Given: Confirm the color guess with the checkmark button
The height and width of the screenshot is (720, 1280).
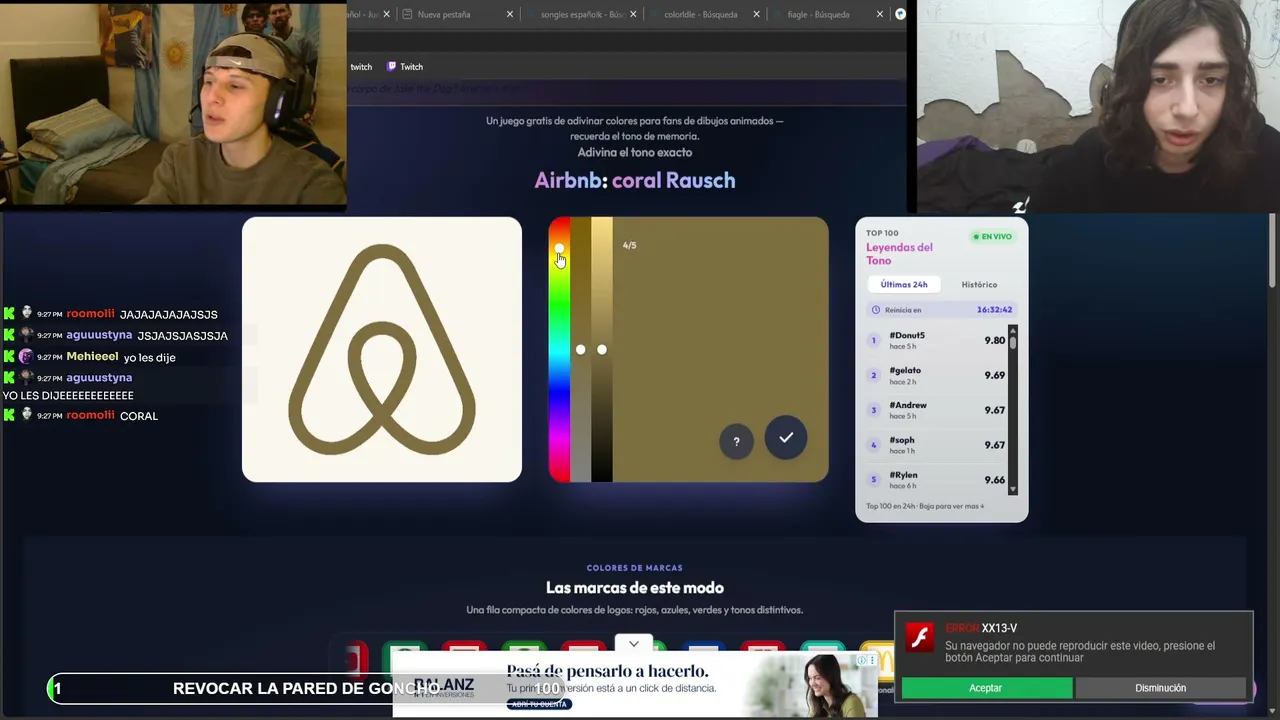Looking at the screenshot, I should coord(786,437).
